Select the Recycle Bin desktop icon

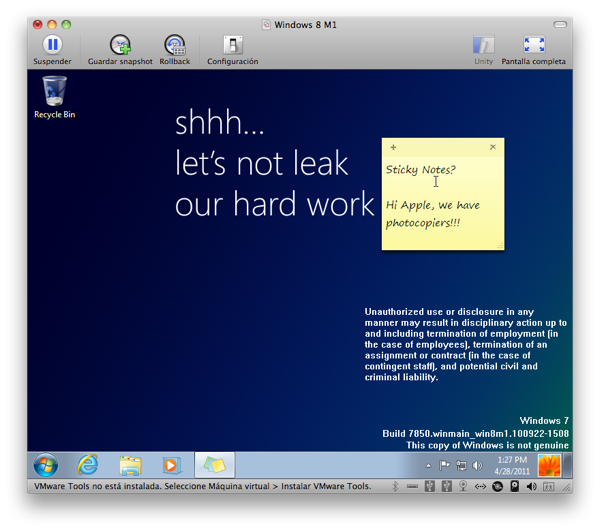(54, 97)
